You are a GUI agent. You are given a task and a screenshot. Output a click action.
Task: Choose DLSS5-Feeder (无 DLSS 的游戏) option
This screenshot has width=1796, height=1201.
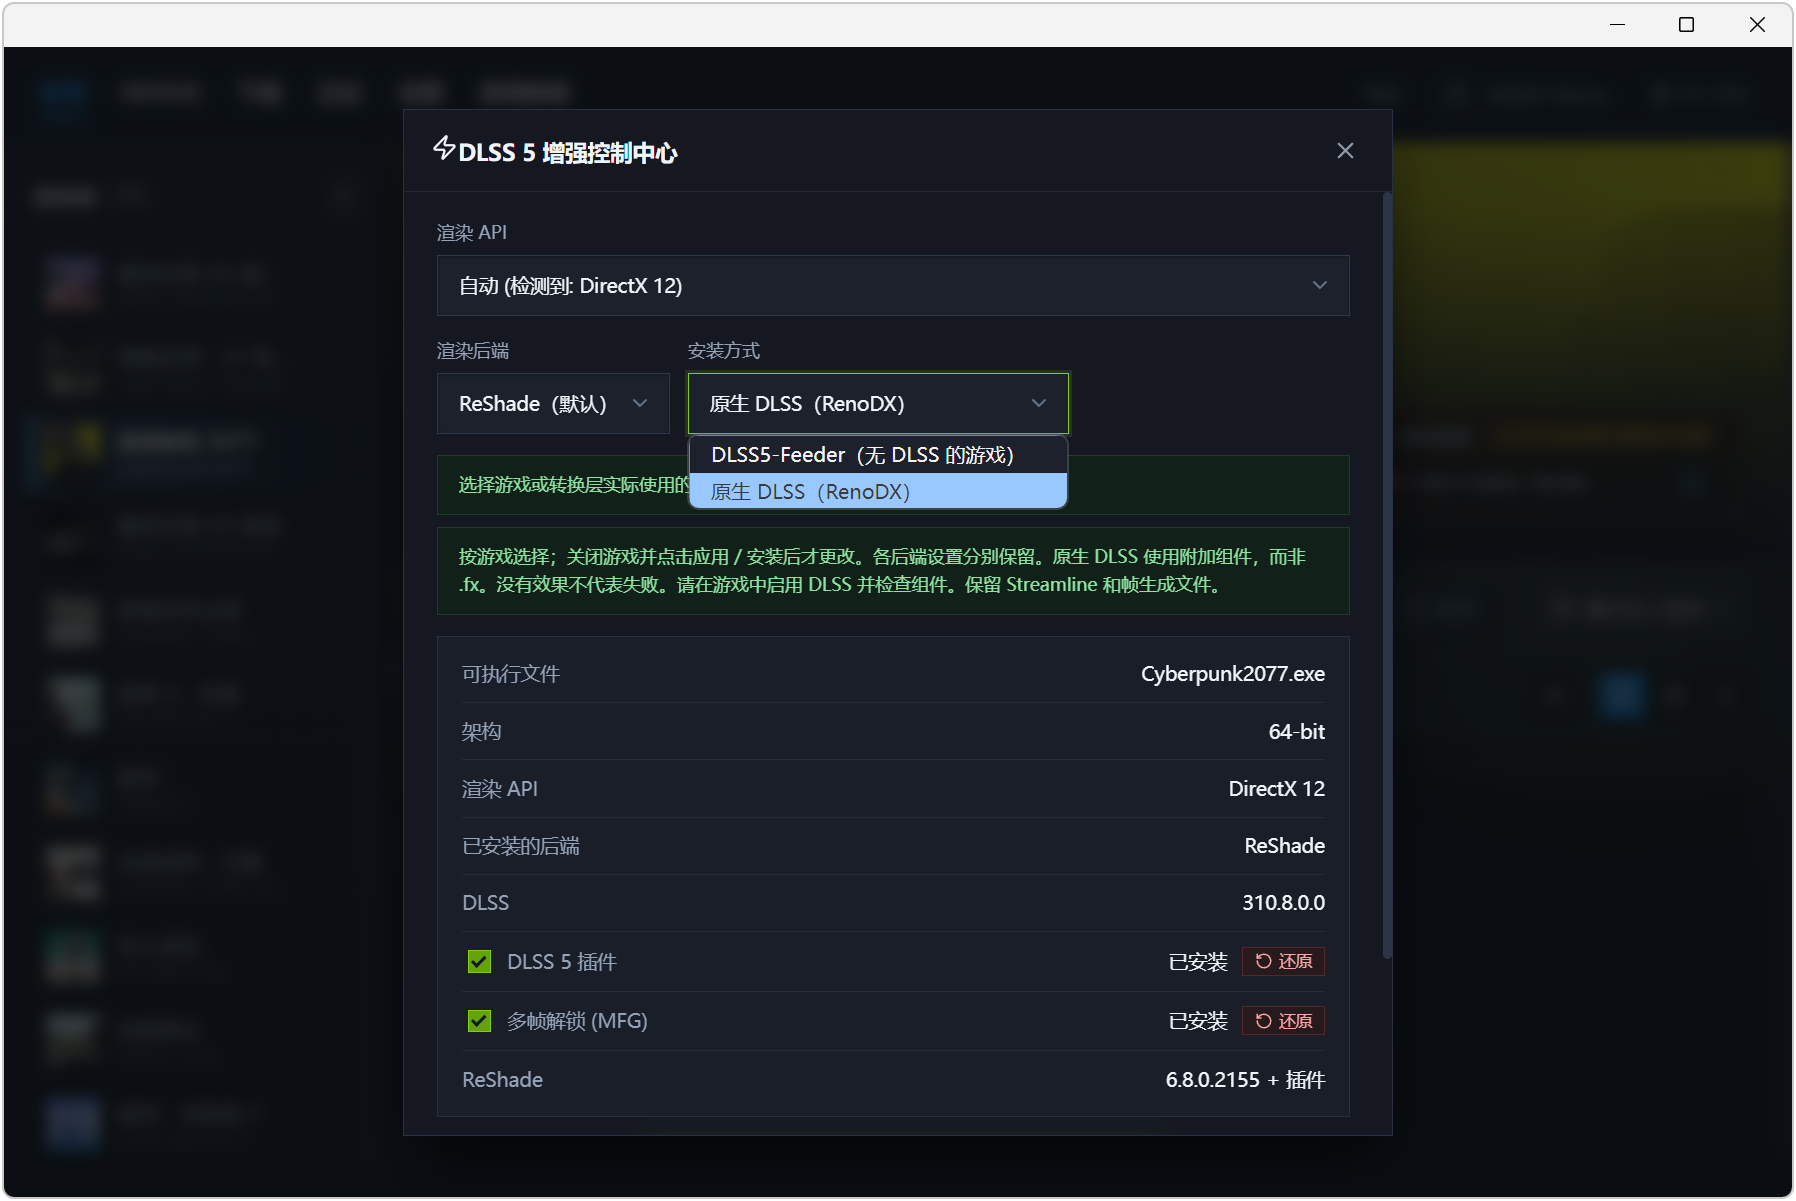(878, 455)
